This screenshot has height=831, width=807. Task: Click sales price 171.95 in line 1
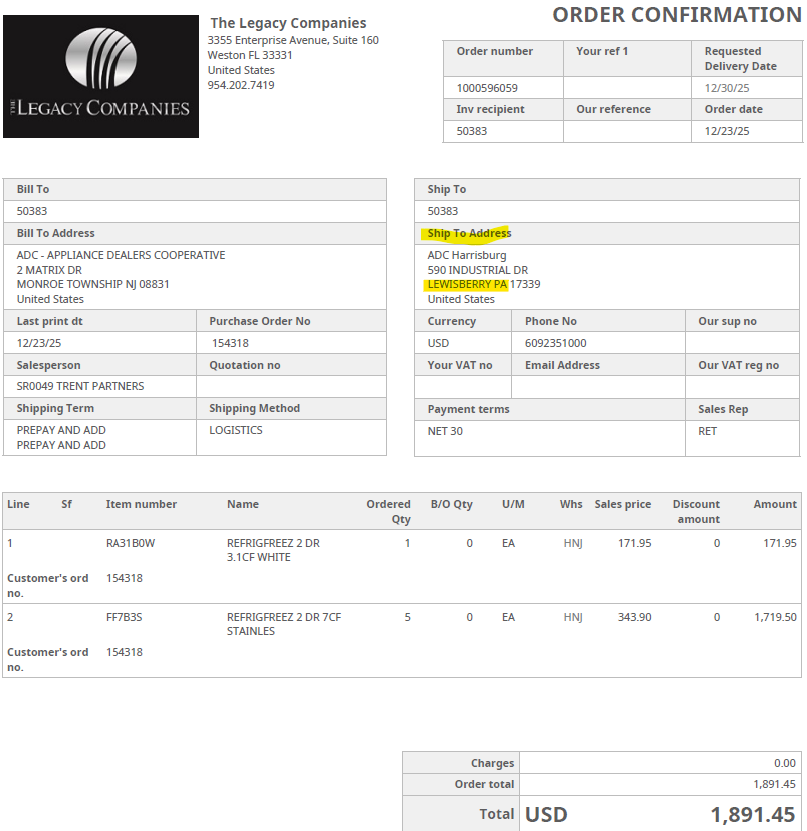point(634,543)
